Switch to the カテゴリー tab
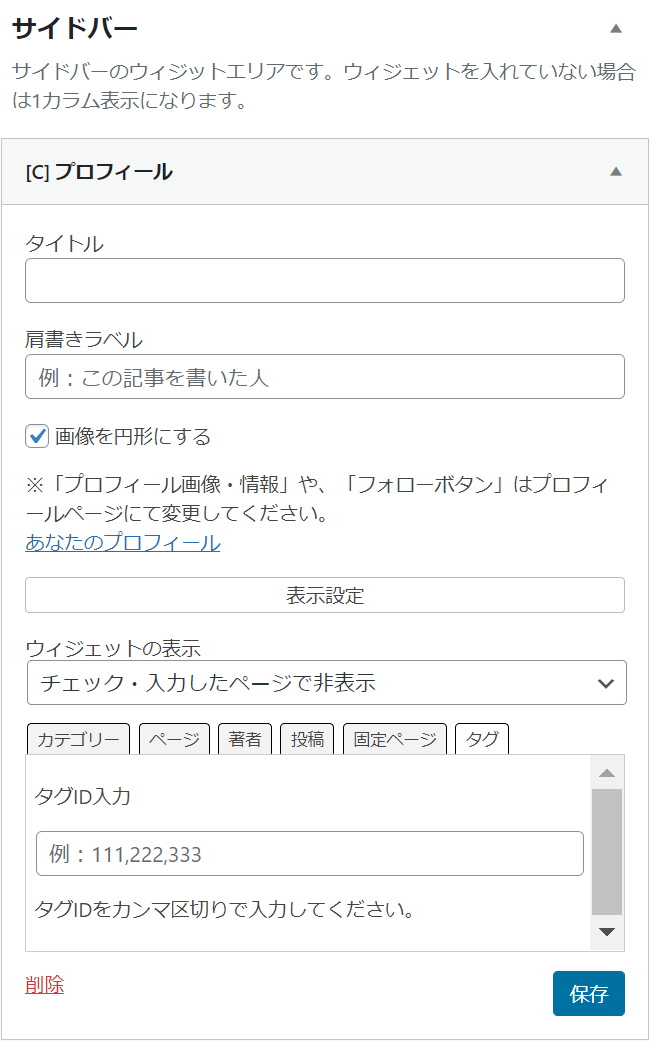This screenshot has width=656, height=1054. click(78, 739)
